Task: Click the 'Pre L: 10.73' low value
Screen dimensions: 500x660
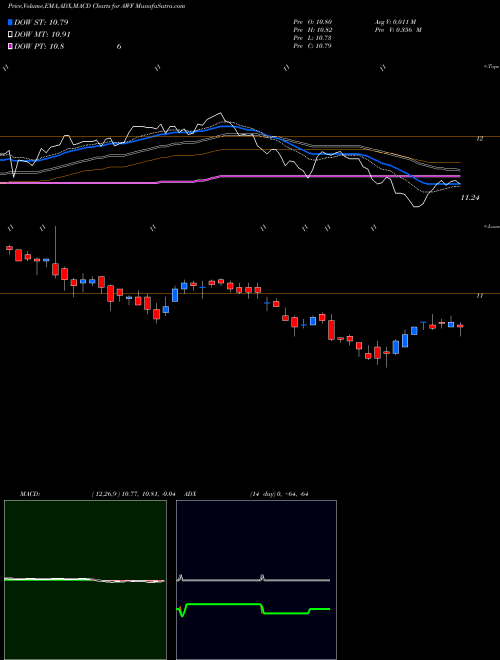Action: tap(313, 38)
